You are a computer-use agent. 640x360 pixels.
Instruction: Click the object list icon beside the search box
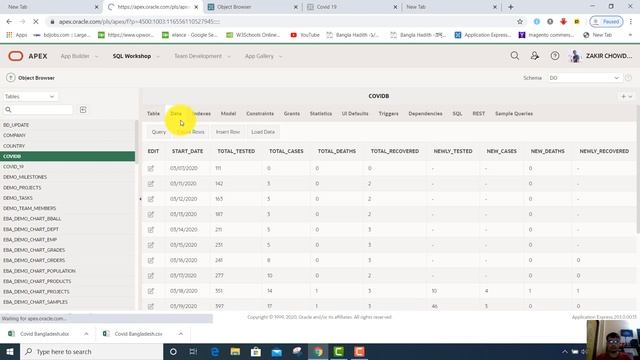pos(83,109)
